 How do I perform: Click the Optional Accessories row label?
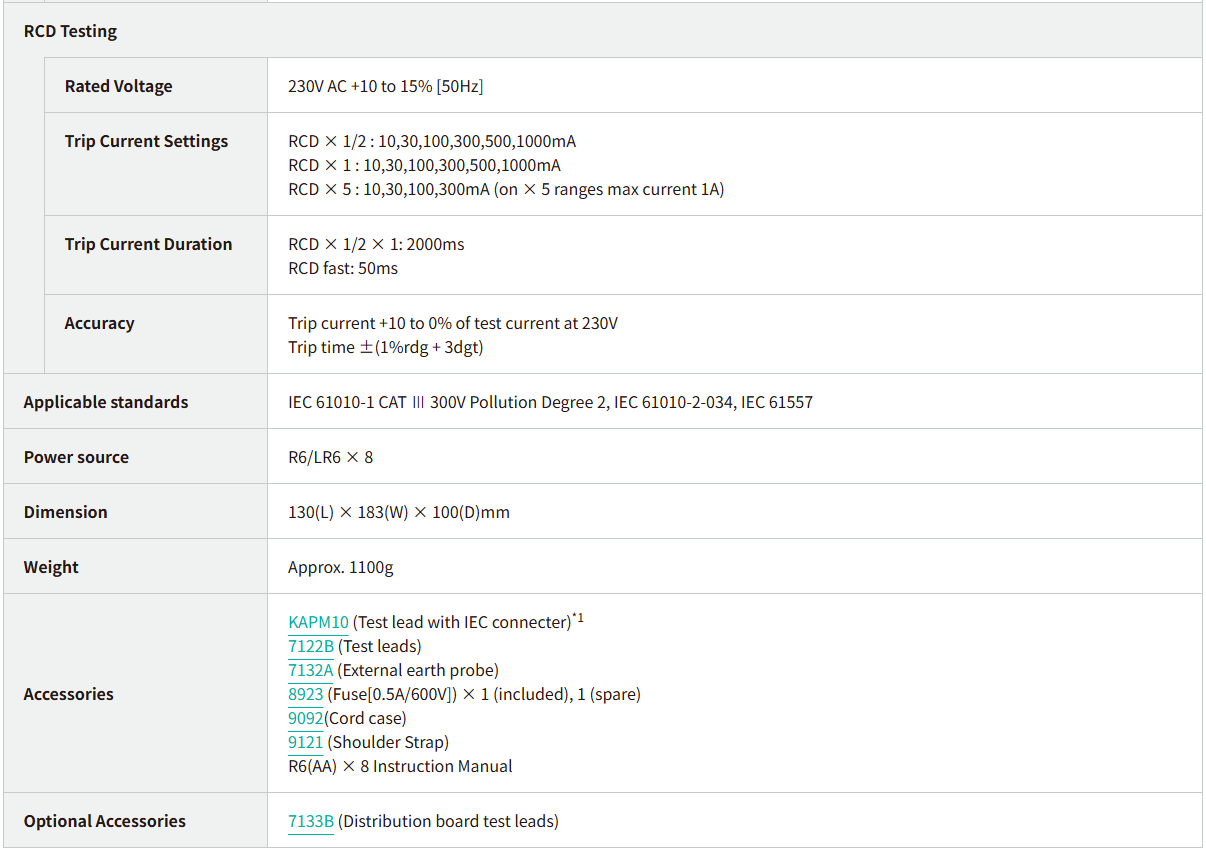(105, 821)
